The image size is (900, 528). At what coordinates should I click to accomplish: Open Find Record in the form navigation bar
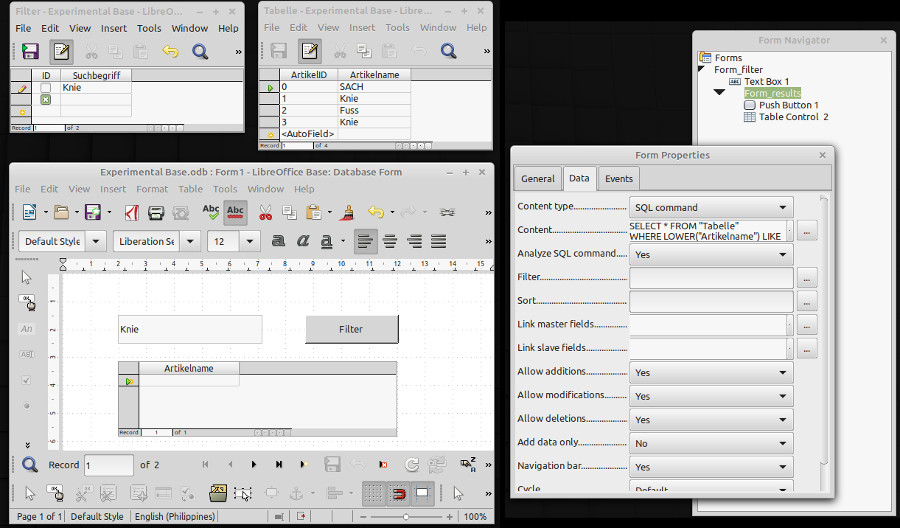30,464
